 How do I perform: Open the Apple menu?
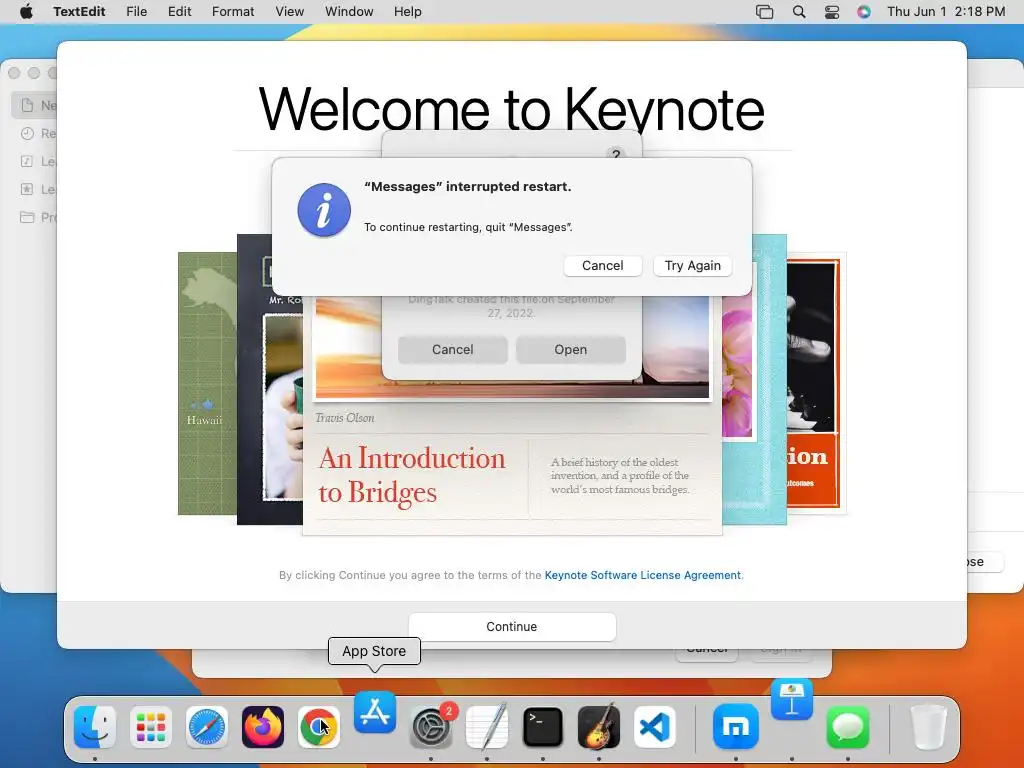point(26,12)
